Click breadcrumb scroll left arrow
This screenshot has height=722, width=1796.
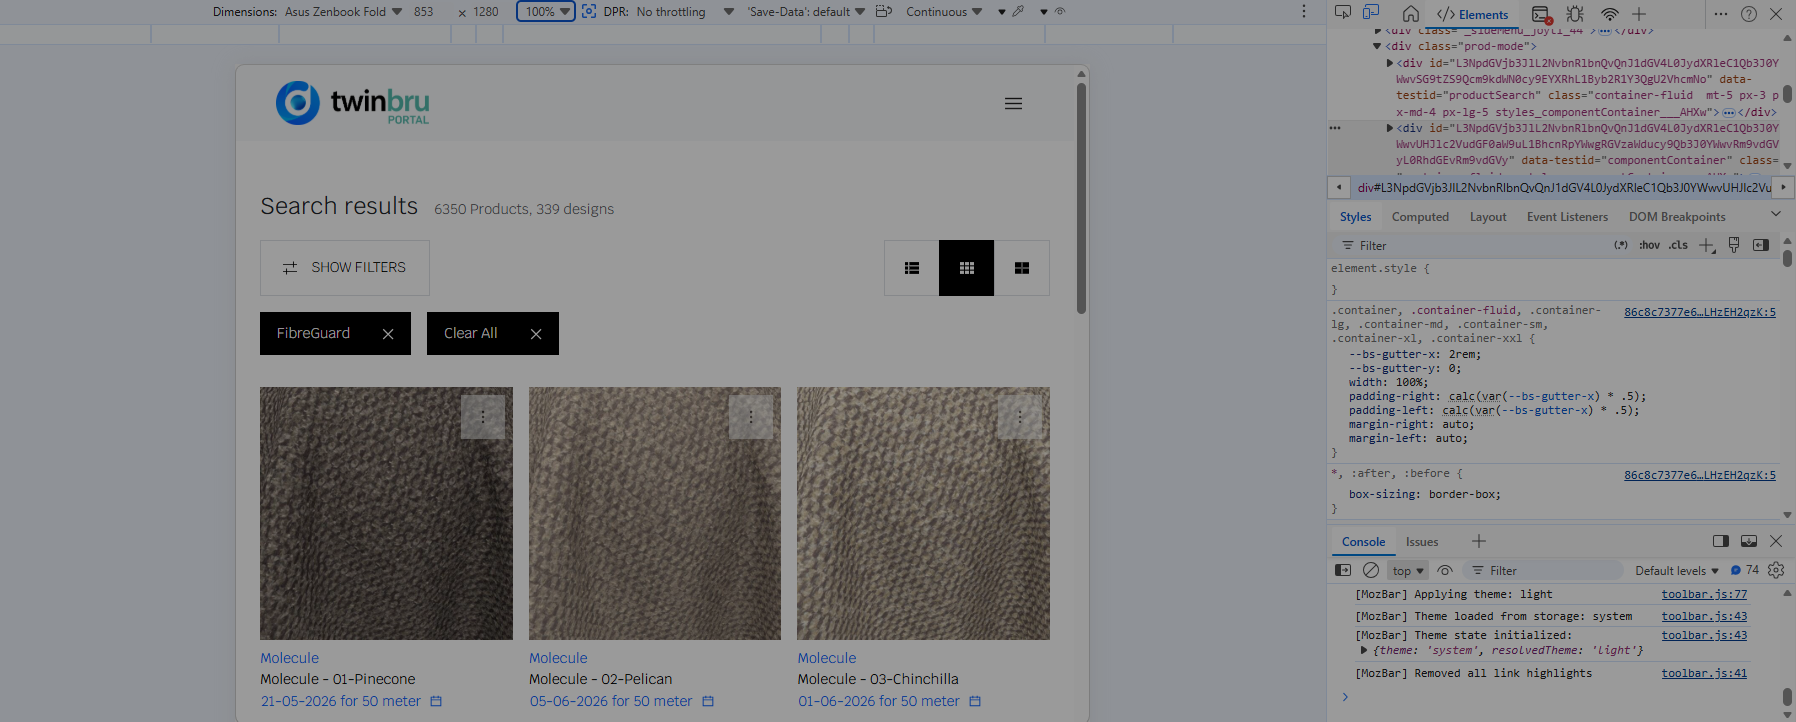pos(1338,187)
